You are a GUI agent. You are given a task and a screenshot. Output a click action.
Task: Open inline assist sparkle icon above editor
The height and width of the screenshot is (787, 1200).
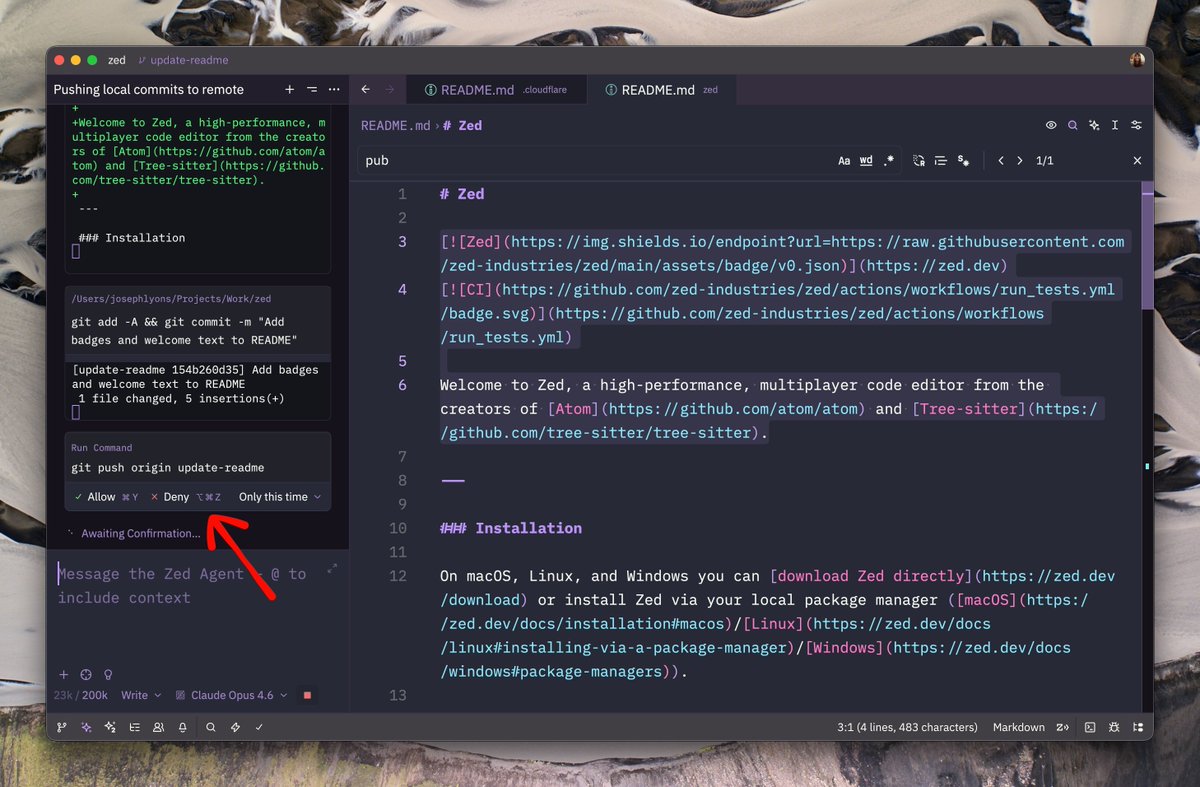[x=1094, y=125]
